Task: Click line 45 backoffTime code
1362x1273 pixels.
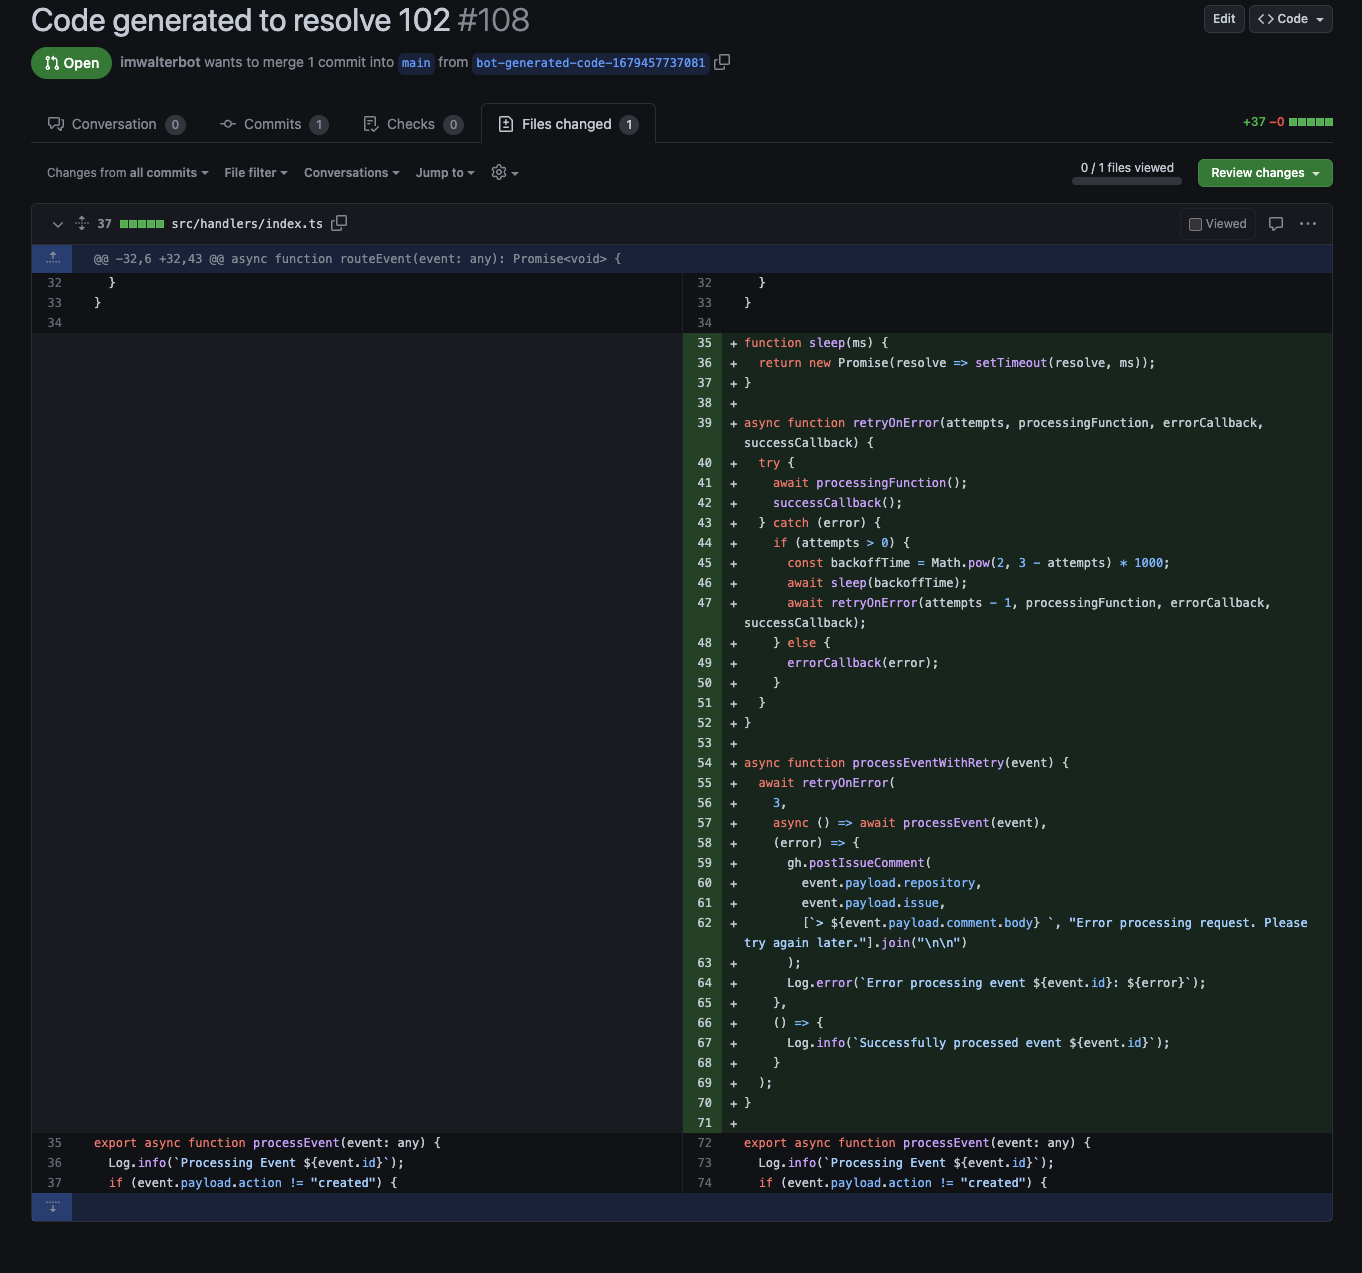Action: [978, 563]
